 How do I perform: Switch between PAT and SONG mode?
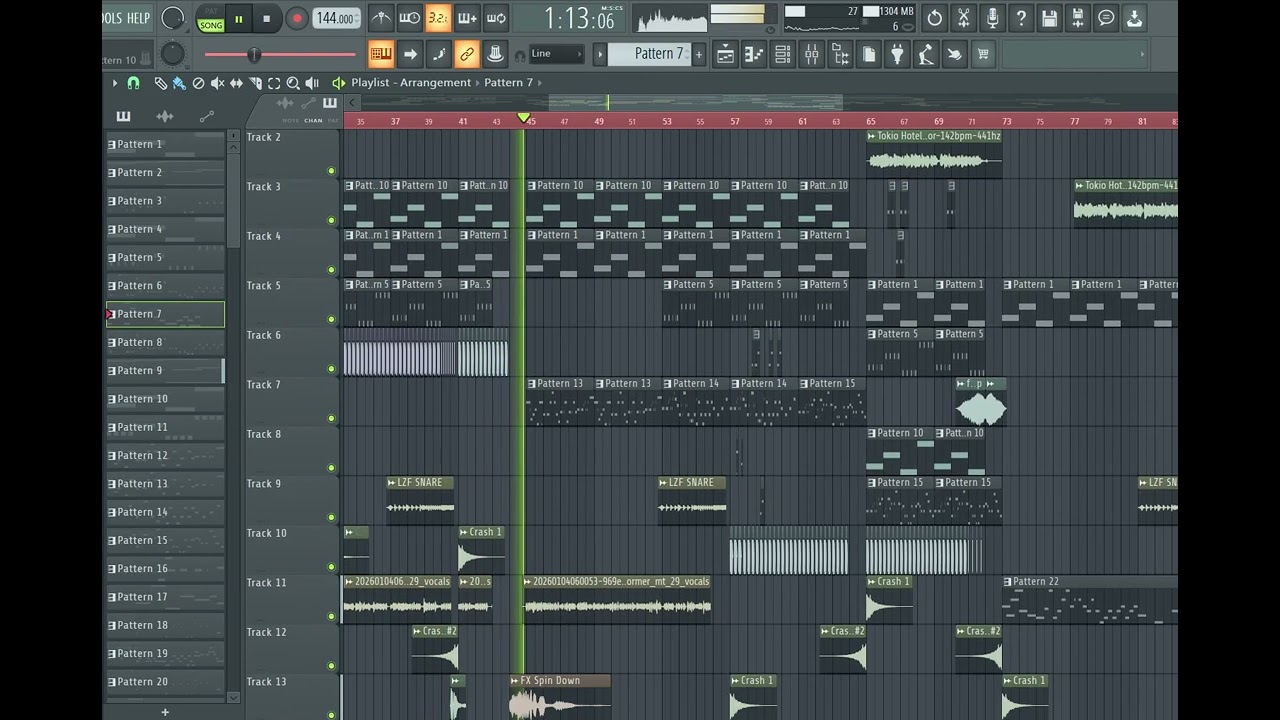(x=211, y=19)
